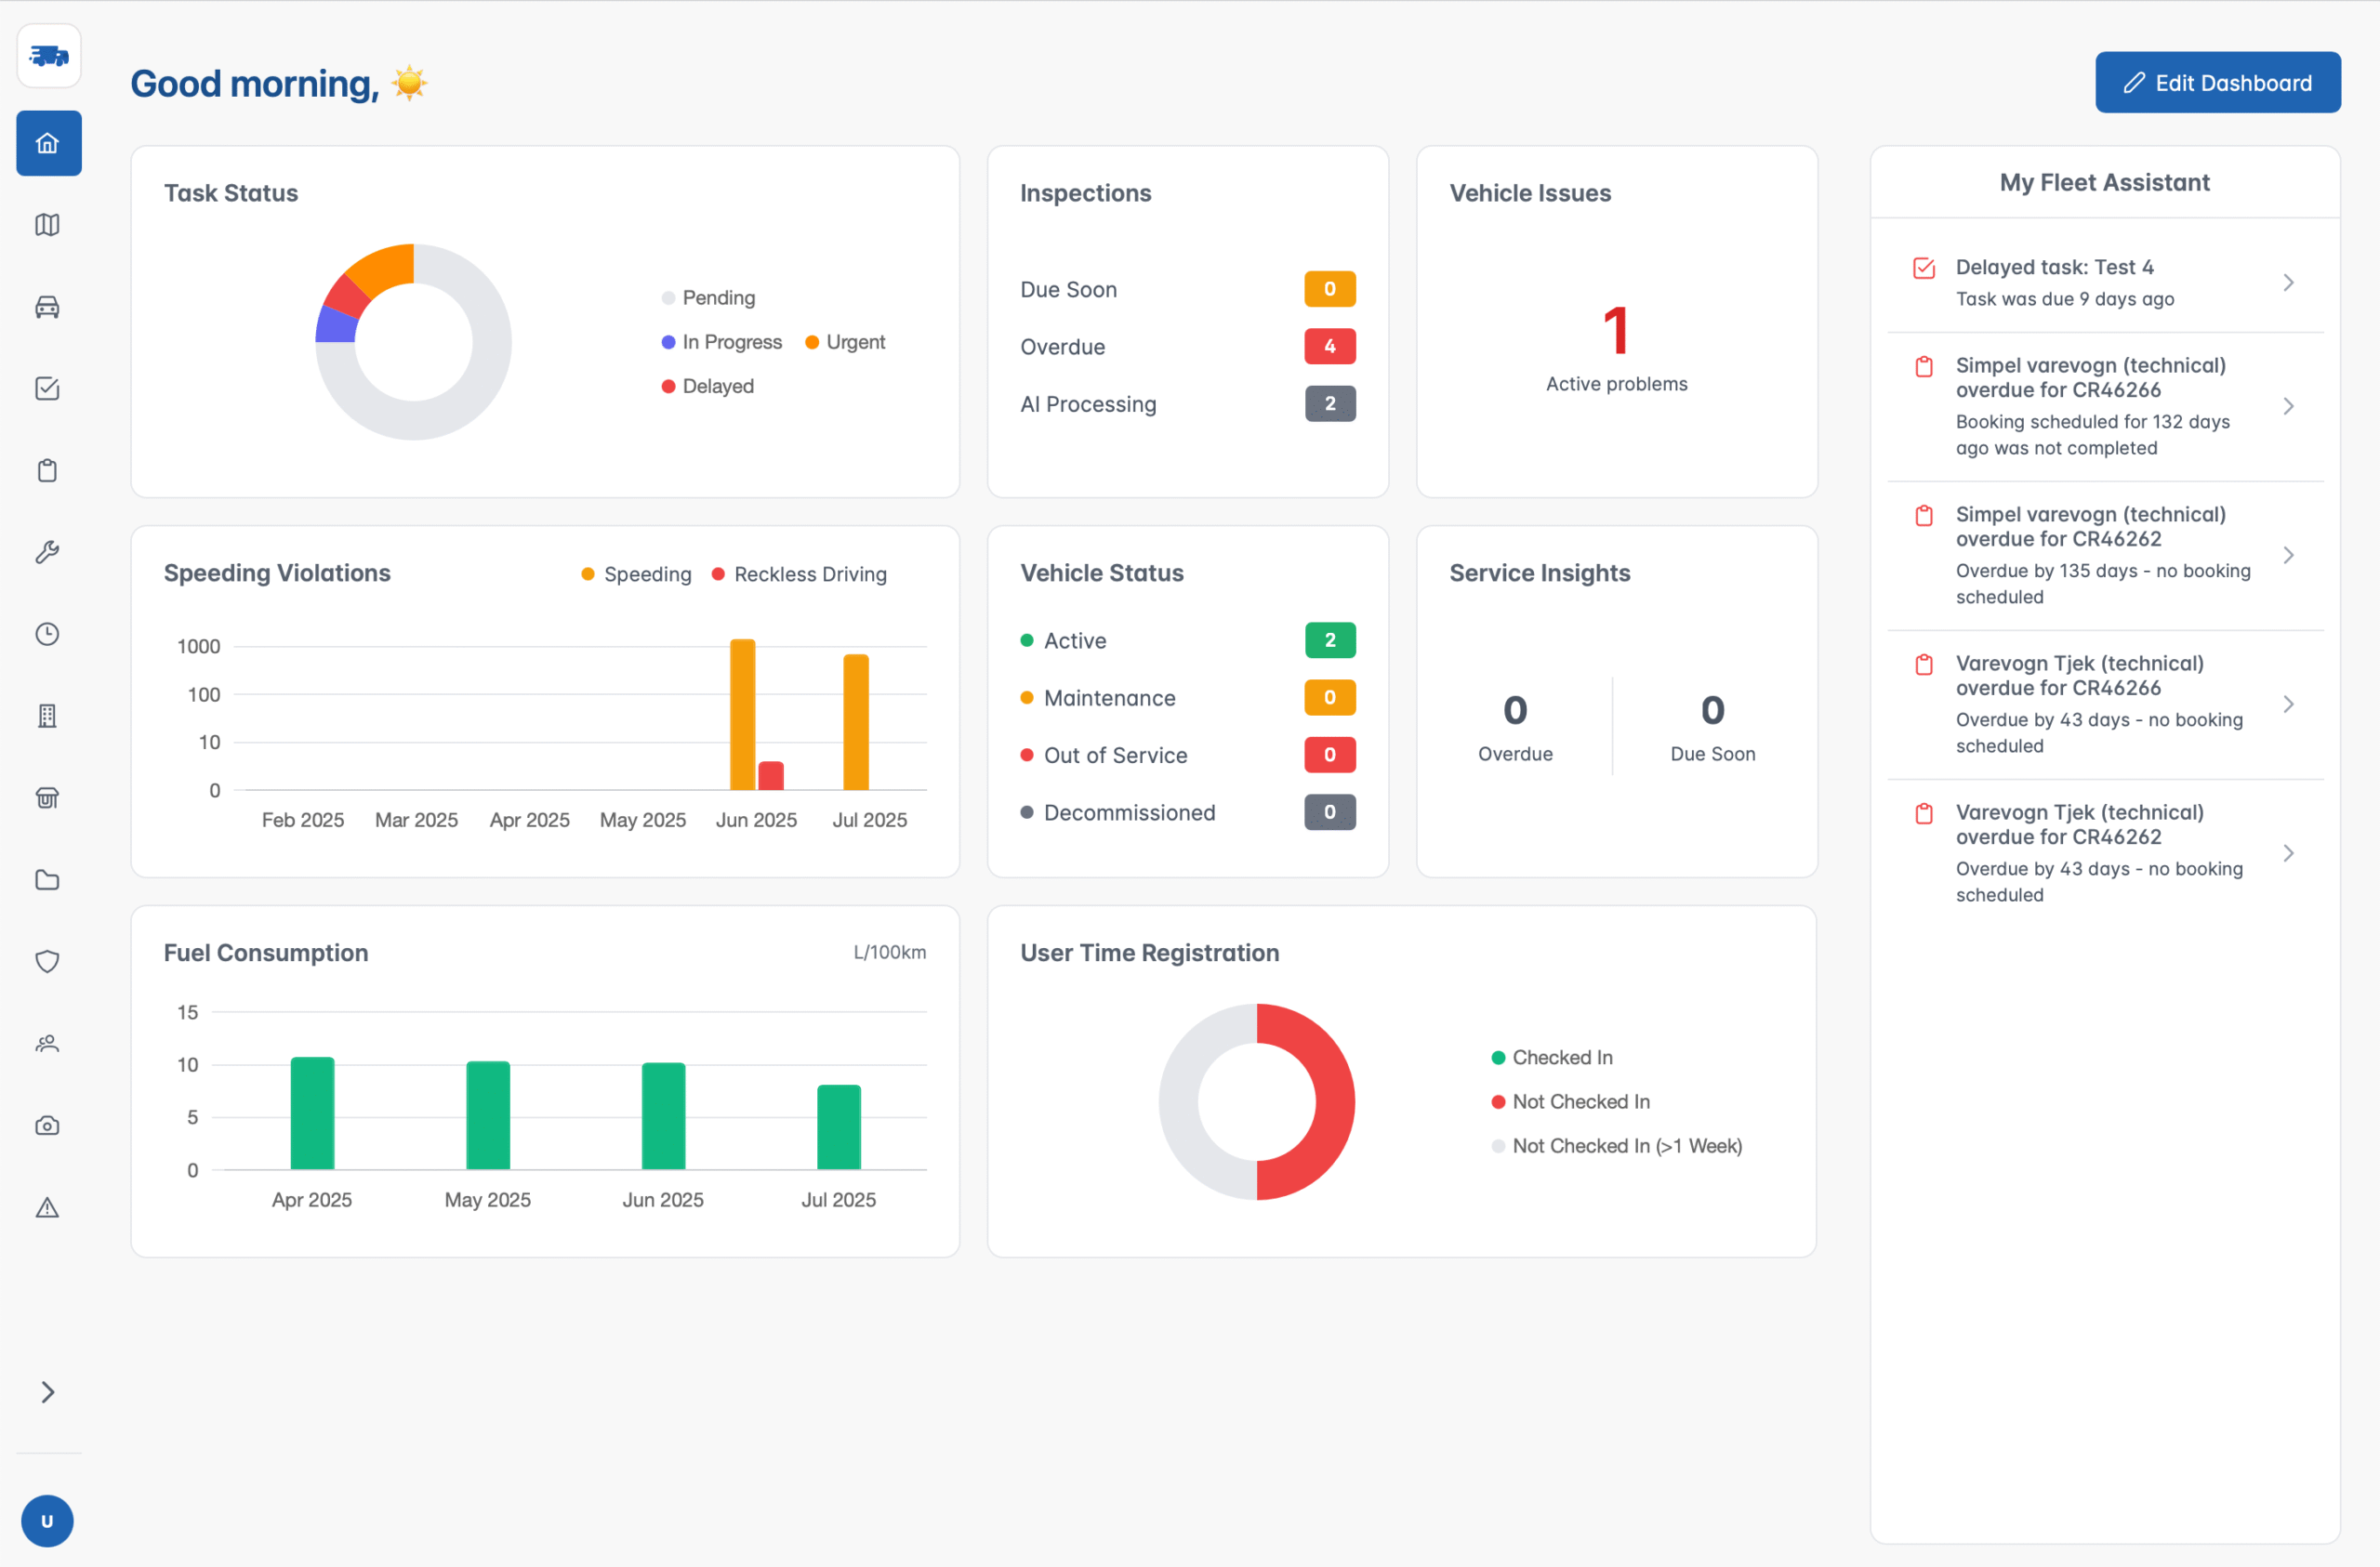
Task: Open the Time tracking clock icon
Action: (48, 633)
